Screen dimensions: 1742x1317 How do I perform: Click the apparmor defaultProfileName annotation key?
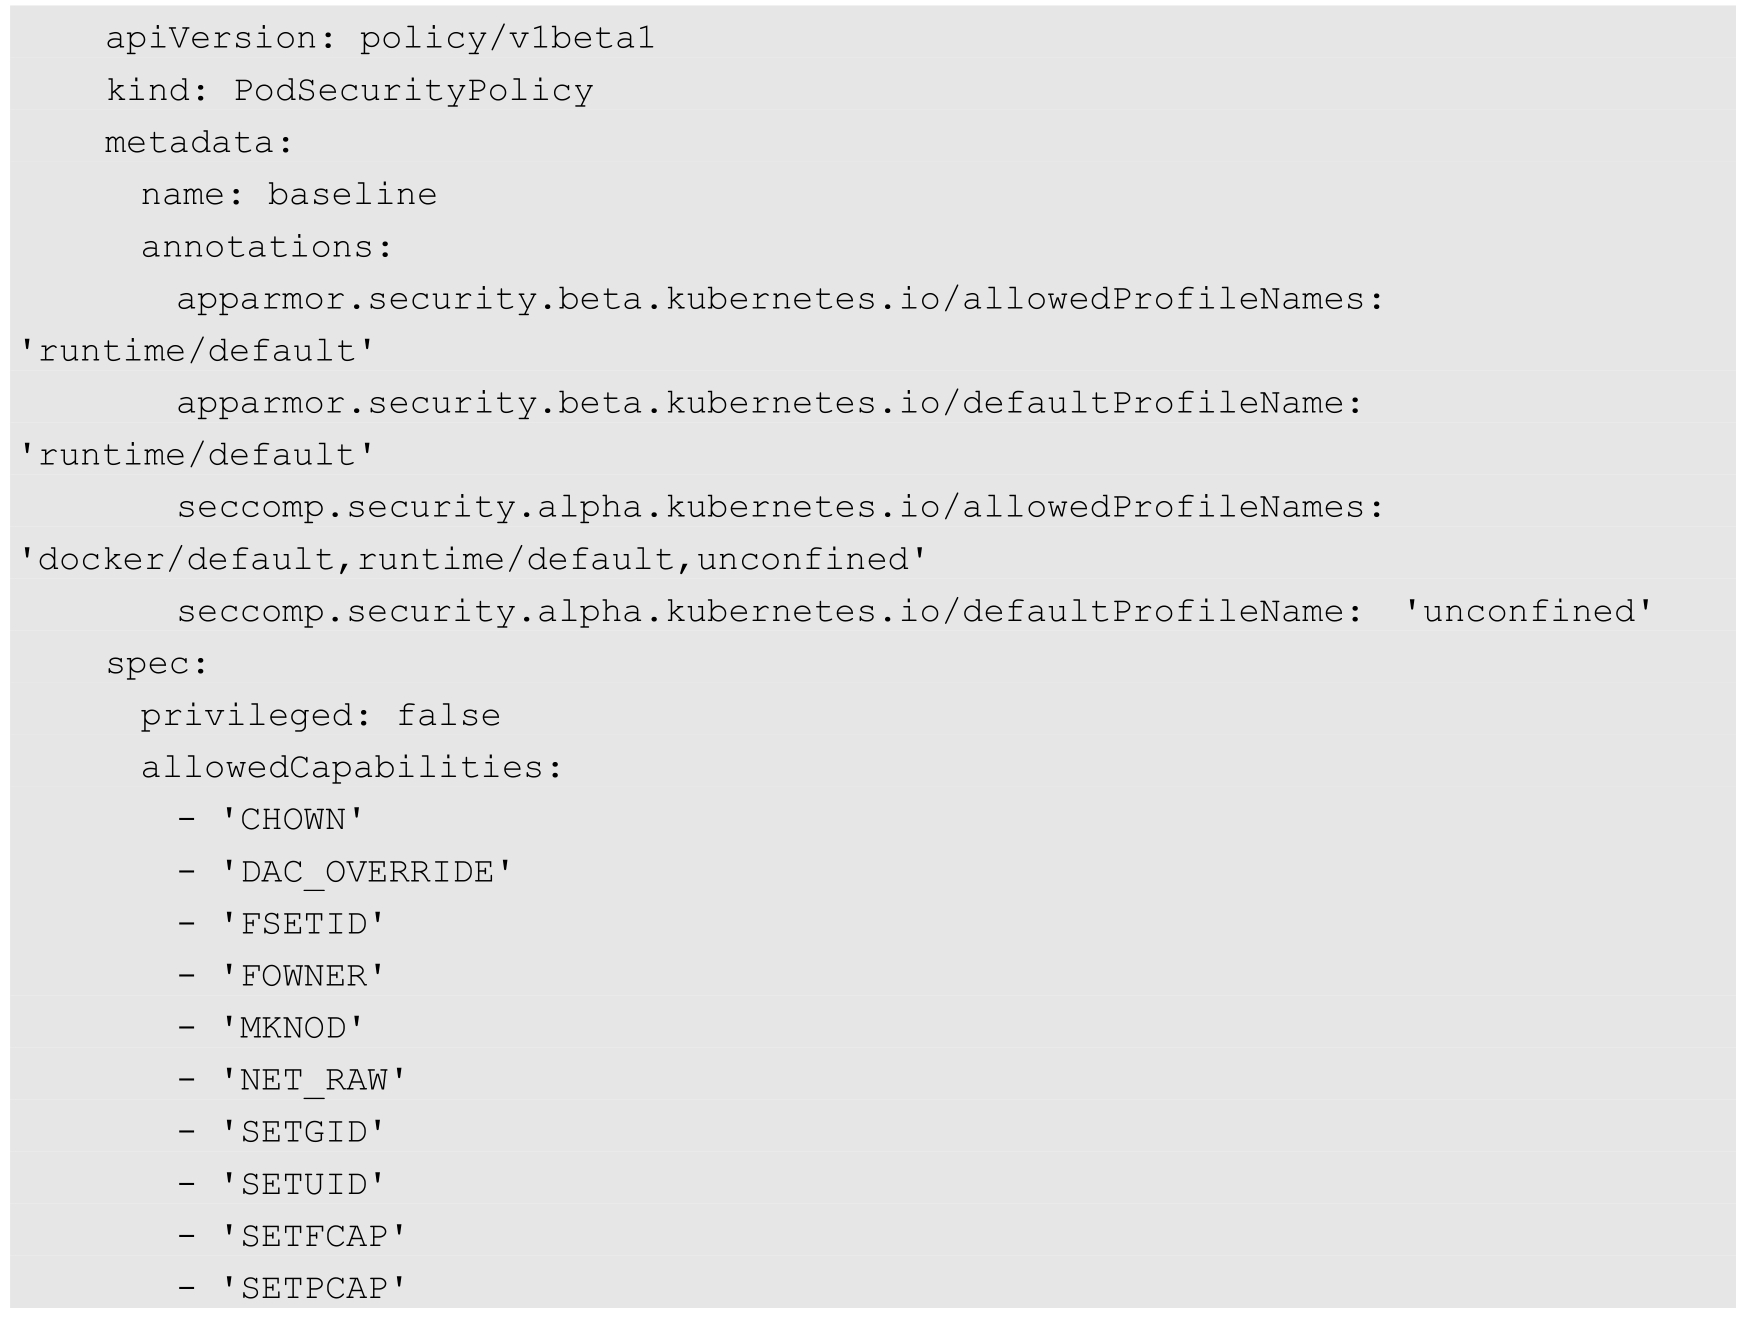click(x=770, y=403)
